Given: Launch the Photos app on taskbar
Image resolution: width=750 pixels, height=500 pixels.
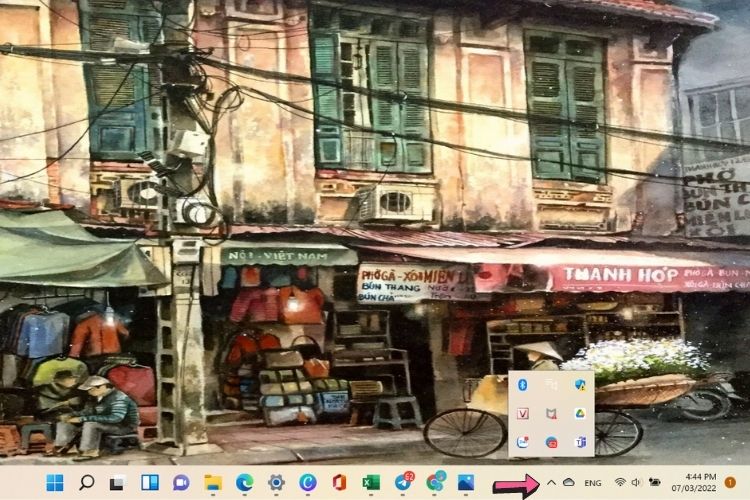Looking at the screenshot, I should [465, 482].
